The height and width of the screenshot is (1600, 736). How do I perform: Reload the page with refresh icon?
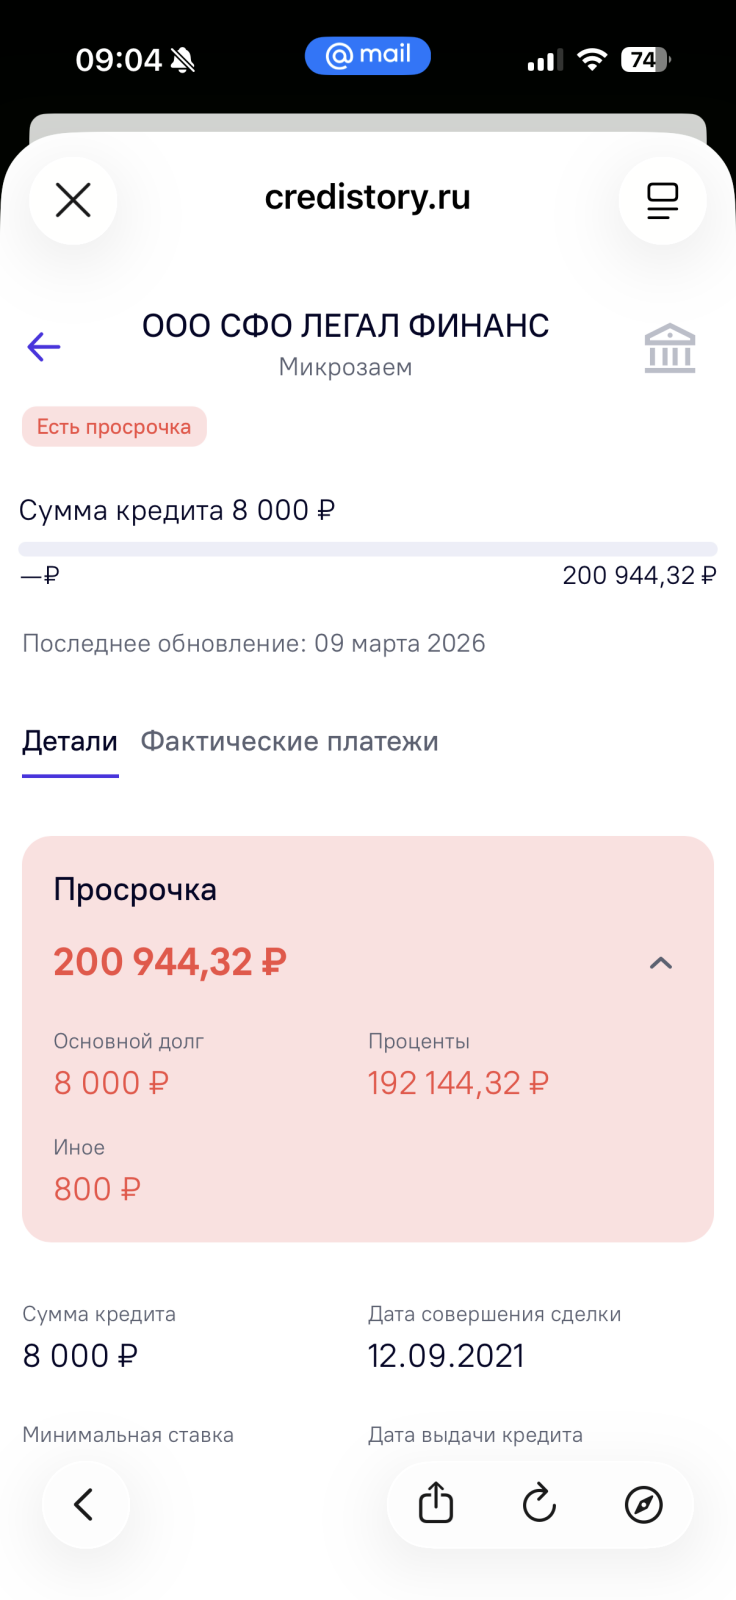tap(540, 1504)
